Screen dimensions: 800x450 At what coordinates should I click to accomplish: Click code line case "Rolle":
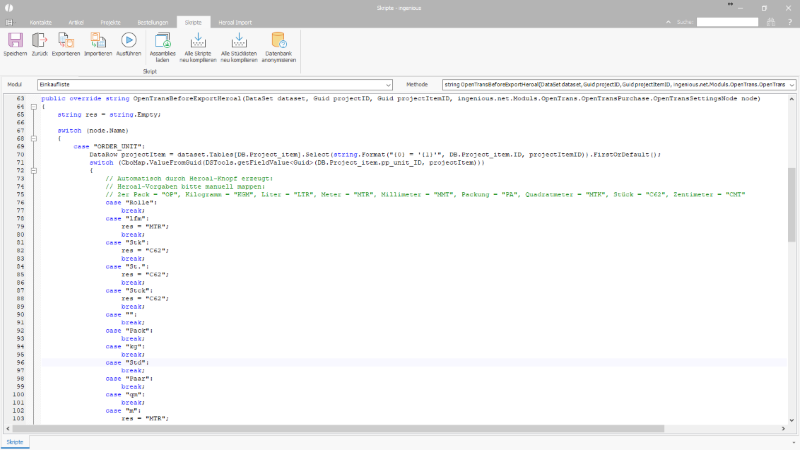coord(131,203)
